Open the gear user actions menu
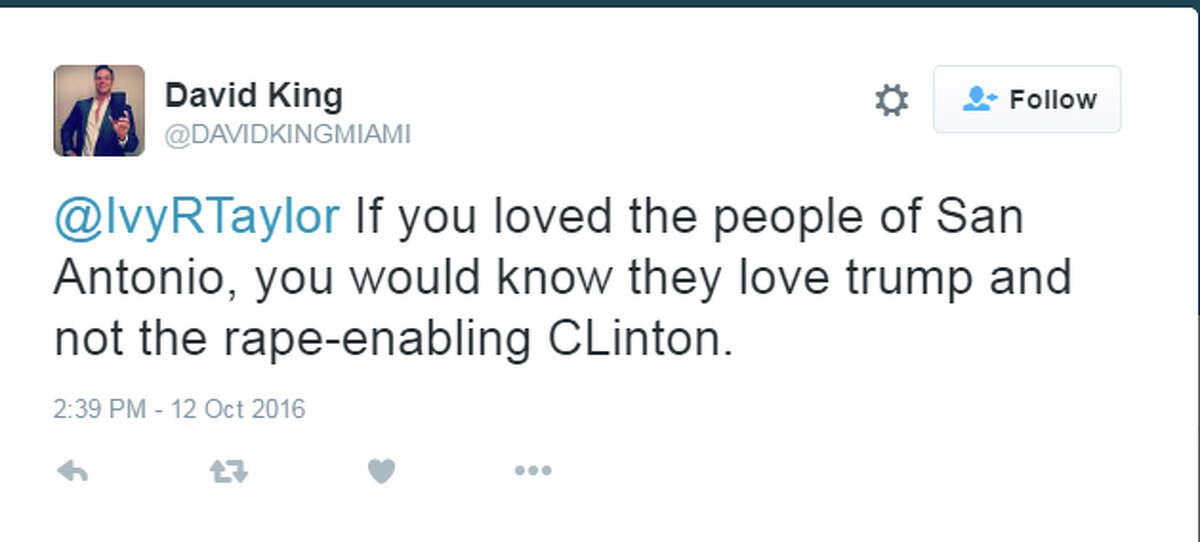The image size is (1200, 542). 891,100
